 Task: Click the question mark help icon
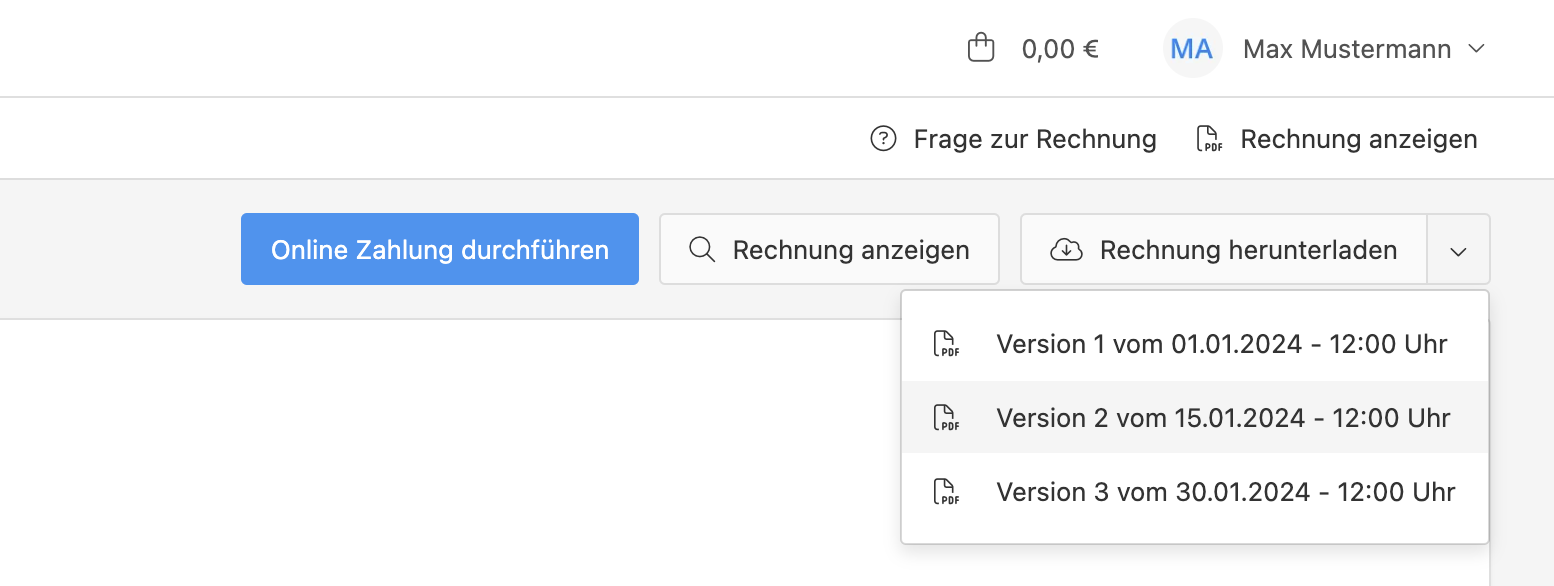click(883, 138)
